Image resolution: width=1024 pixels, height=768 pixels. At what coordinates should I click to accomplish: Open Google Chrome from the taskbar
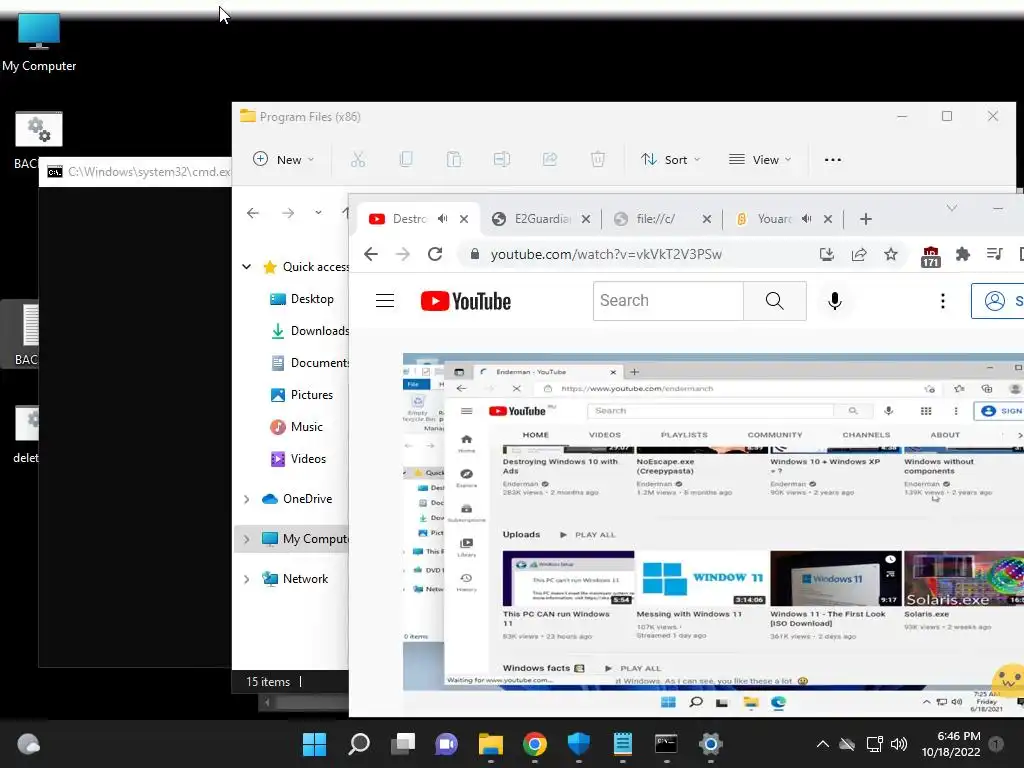(x=535, y=744)
